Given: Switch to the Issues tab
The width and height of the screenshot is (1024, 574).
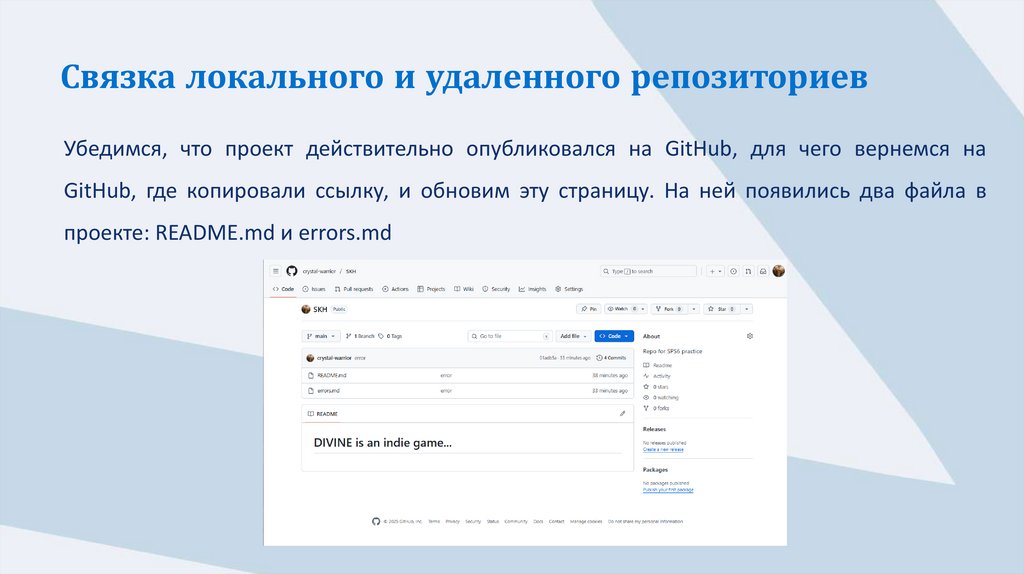Looking at the screenshot, I should (x=314, y=289).
